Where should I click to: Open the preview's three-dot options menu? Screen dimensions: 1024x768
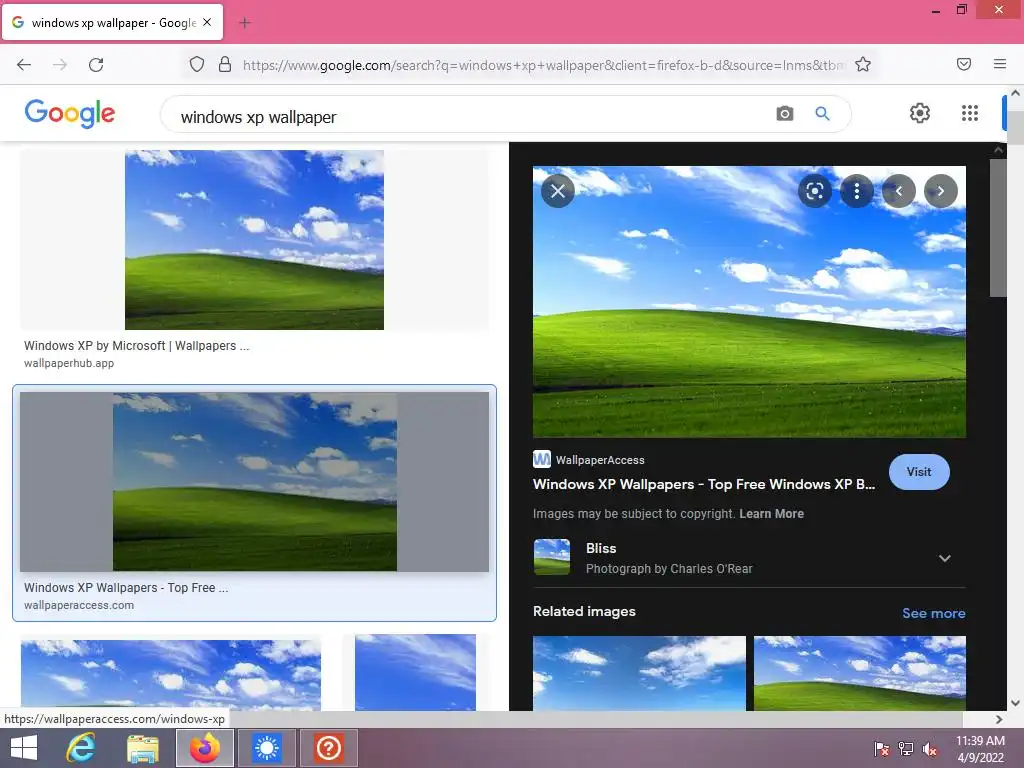[857, 191]
